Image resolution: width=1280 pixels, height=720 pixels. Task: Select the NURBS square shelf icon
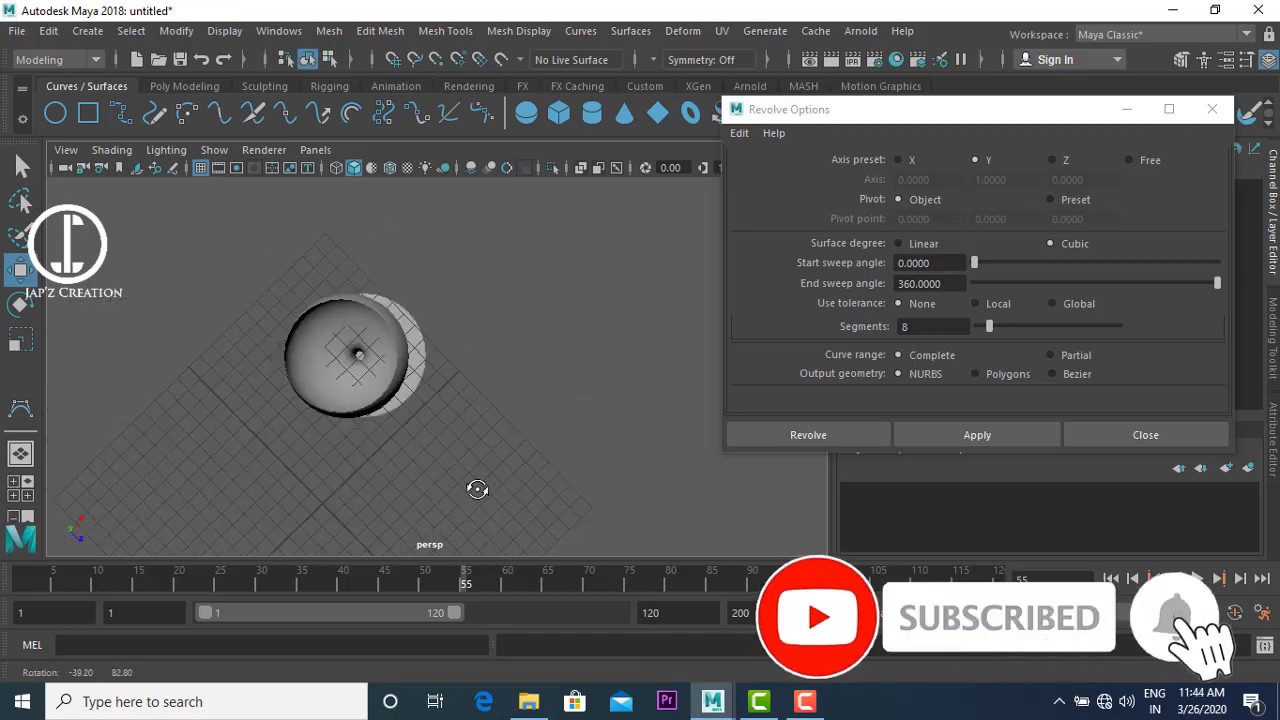click(x=88, y=113)
